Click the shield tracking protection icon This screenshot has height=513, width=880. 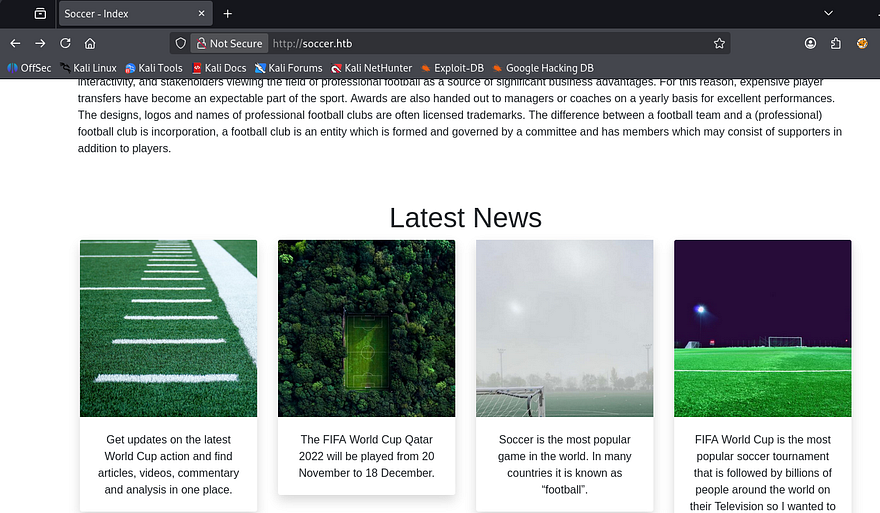pos(180,44)
